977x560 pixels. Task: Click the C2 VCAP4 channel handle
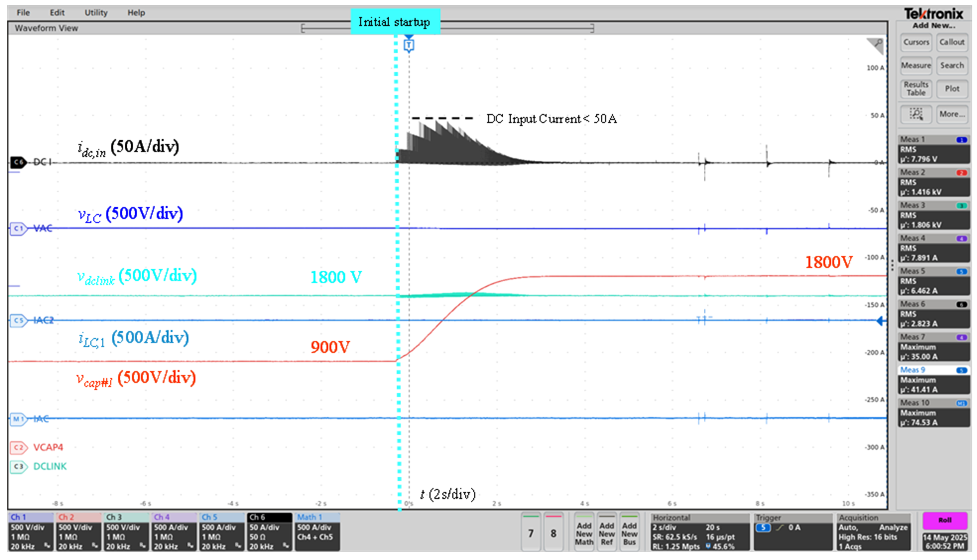[17, 448]
